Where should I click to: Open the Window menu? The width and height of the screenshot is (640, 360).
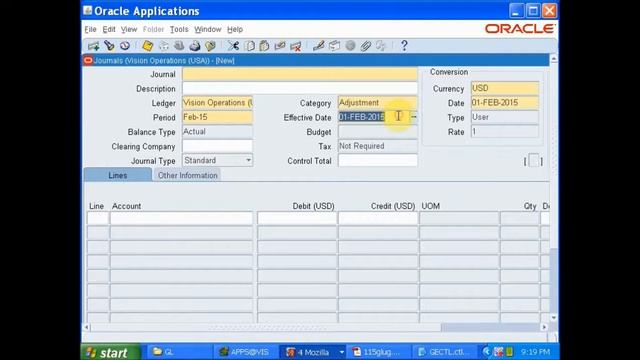click(207, 29)
